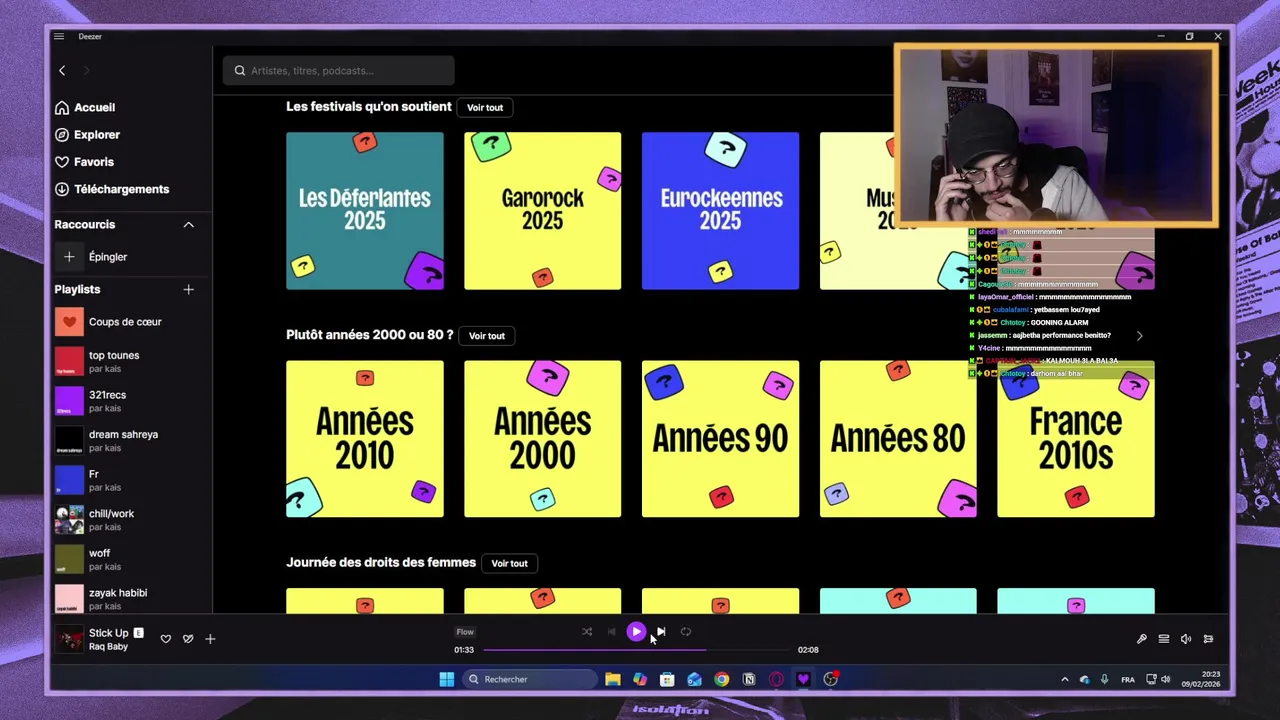1280x720 pixels.
Task: Click the Épingler plus icon
Action: coord(69,257)
